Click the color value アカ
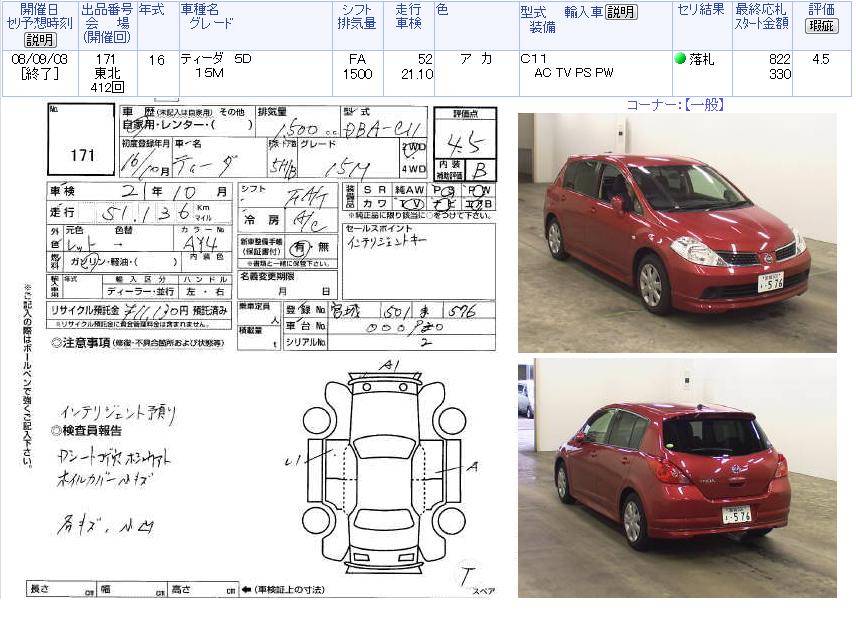This screenshot has height=618, width=856. click(476, 59)
